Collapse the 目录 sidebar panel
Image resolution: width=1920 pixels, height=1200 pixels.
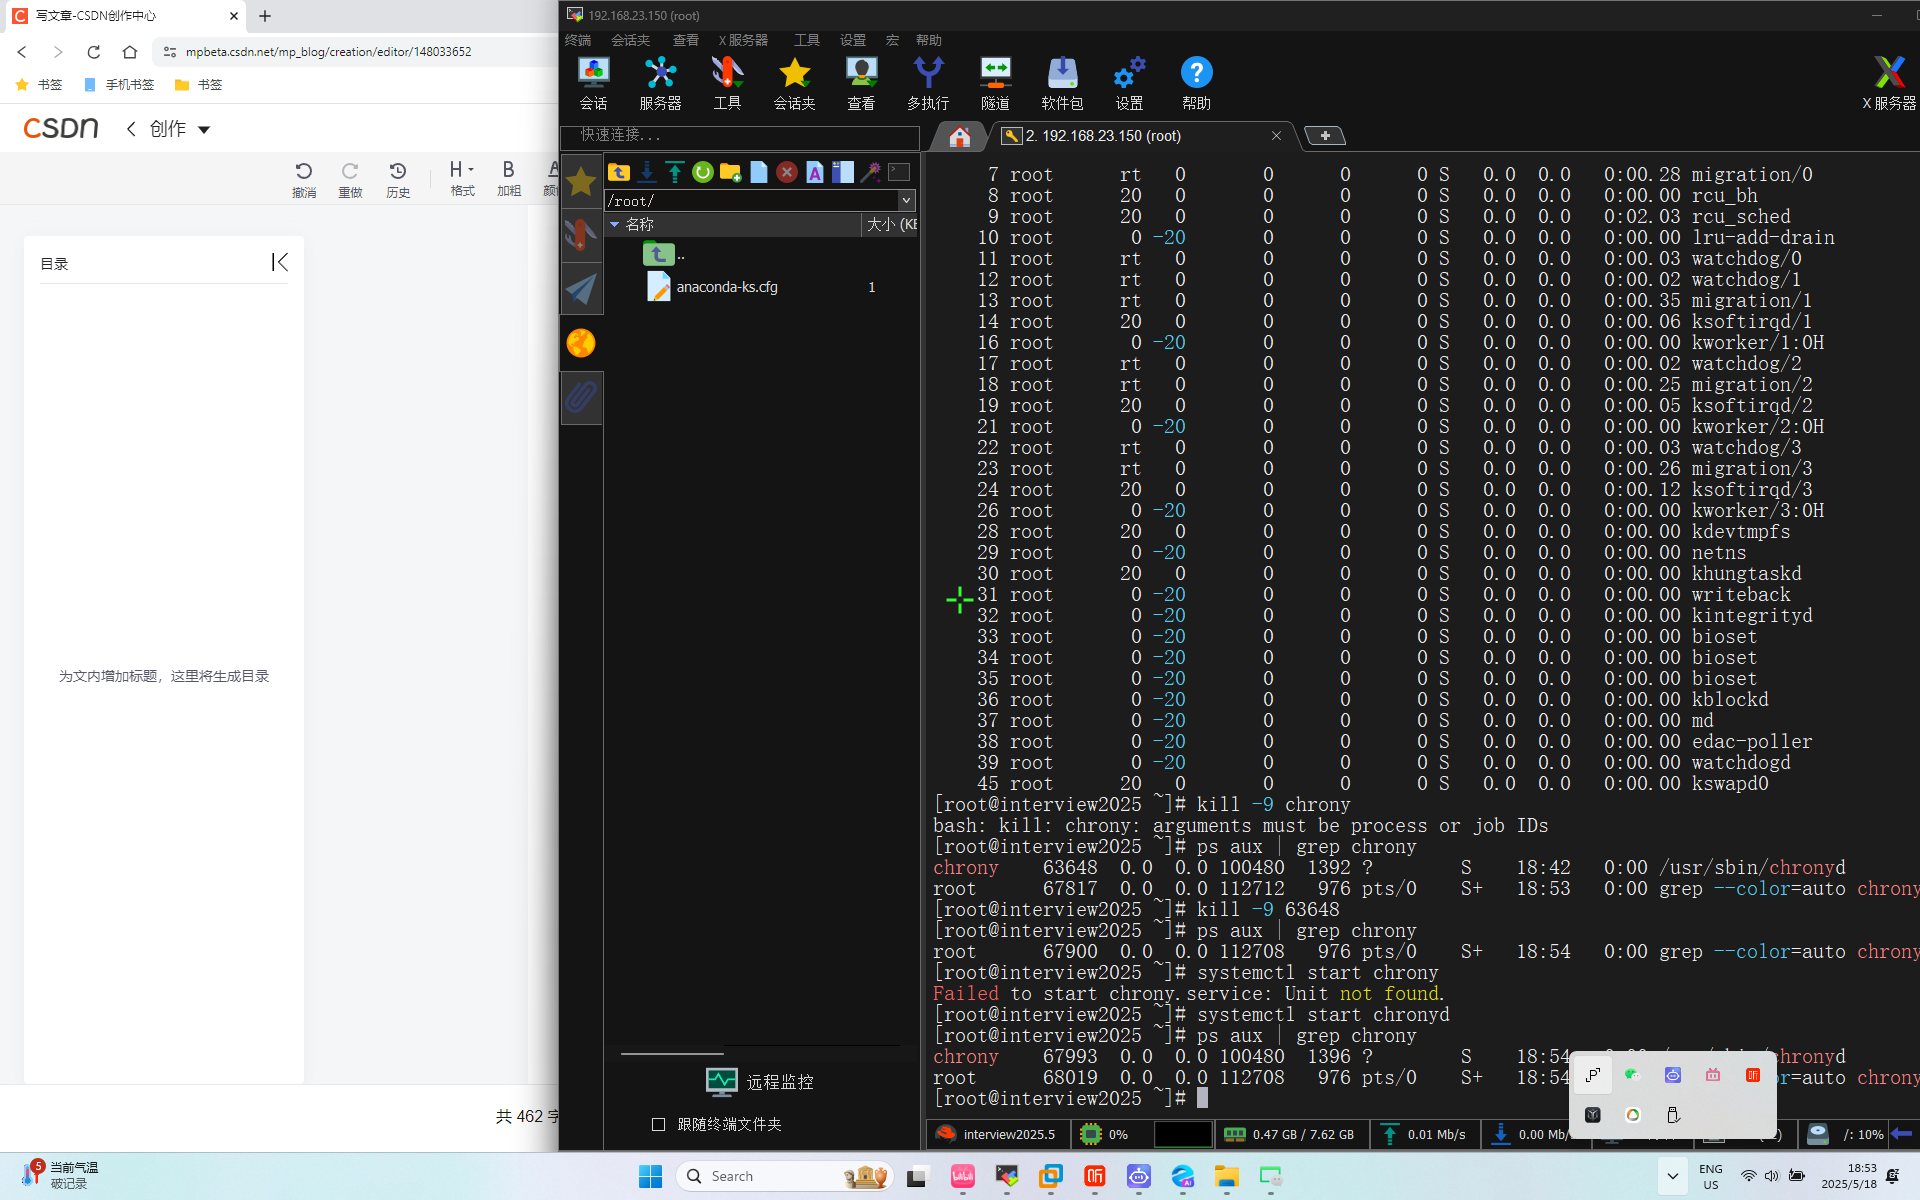tap(280, 262)
